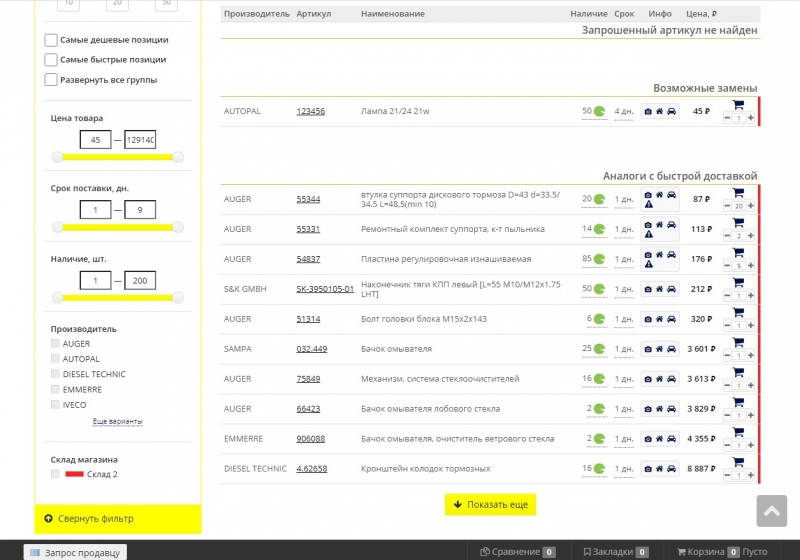Click scroll-to-top arrow button
Viewport: 800px width, 560px height.
771,511
